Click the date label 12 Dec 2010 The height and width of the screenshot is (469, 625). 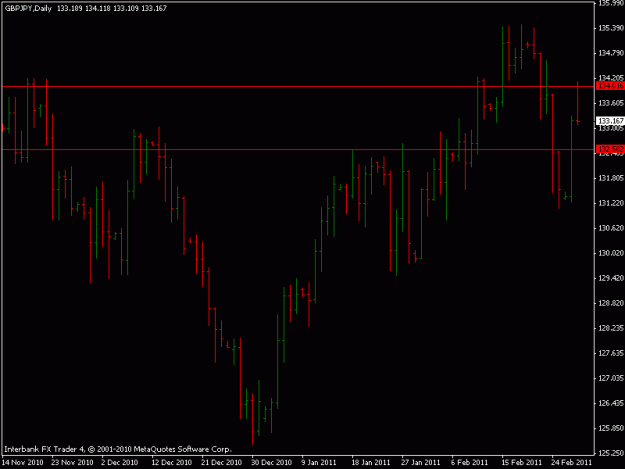[172, 462]
